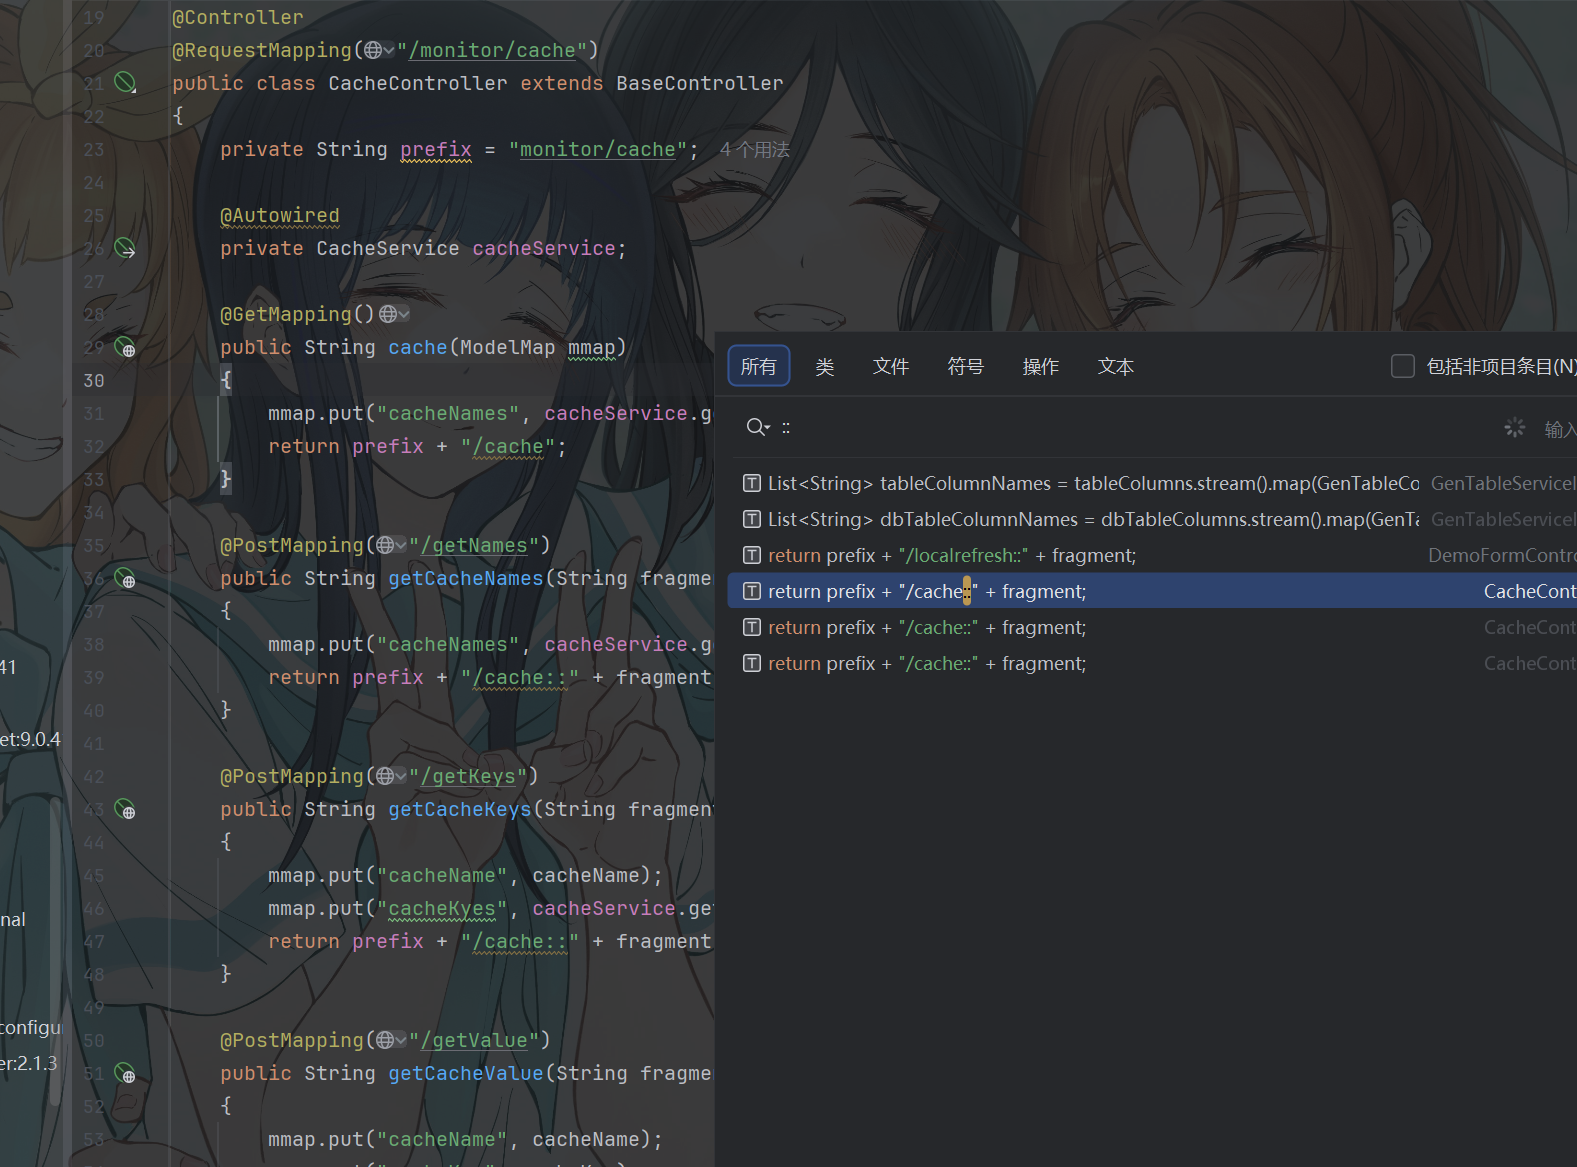Viewport: 1577px width, 1167px height.
Task: Click the search magnifier history icon
Action: click(x=758, y=427)
